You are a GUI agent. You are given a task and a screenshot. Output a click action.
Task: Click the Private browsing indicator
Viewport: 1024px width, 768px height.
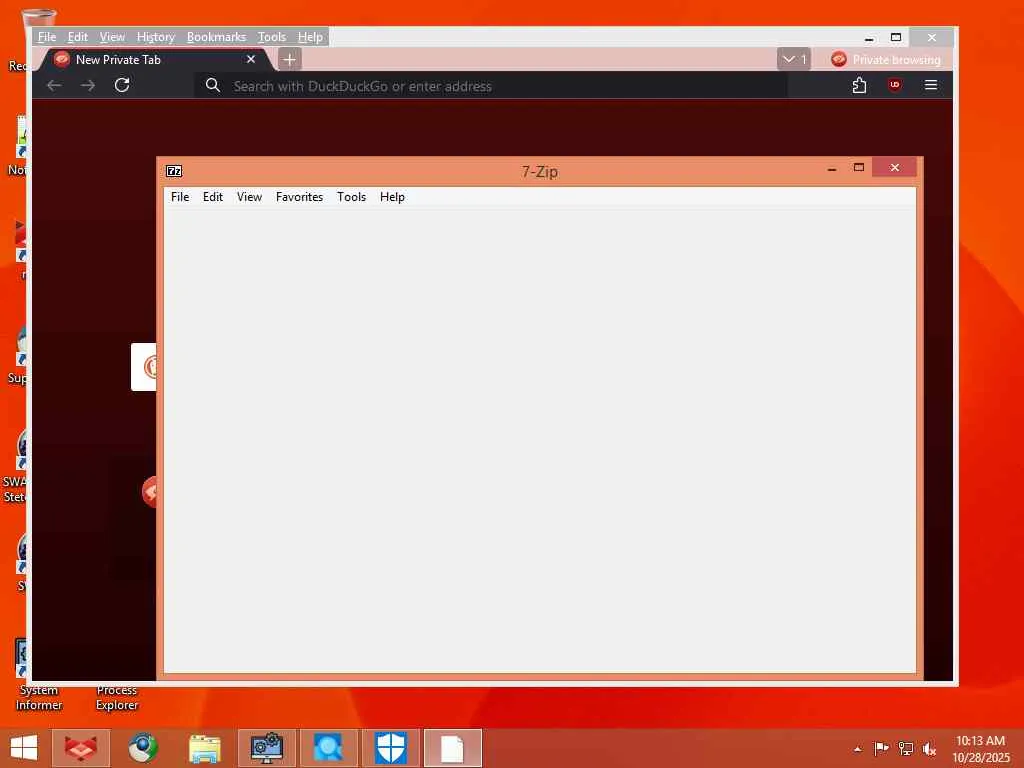point(886,59)
